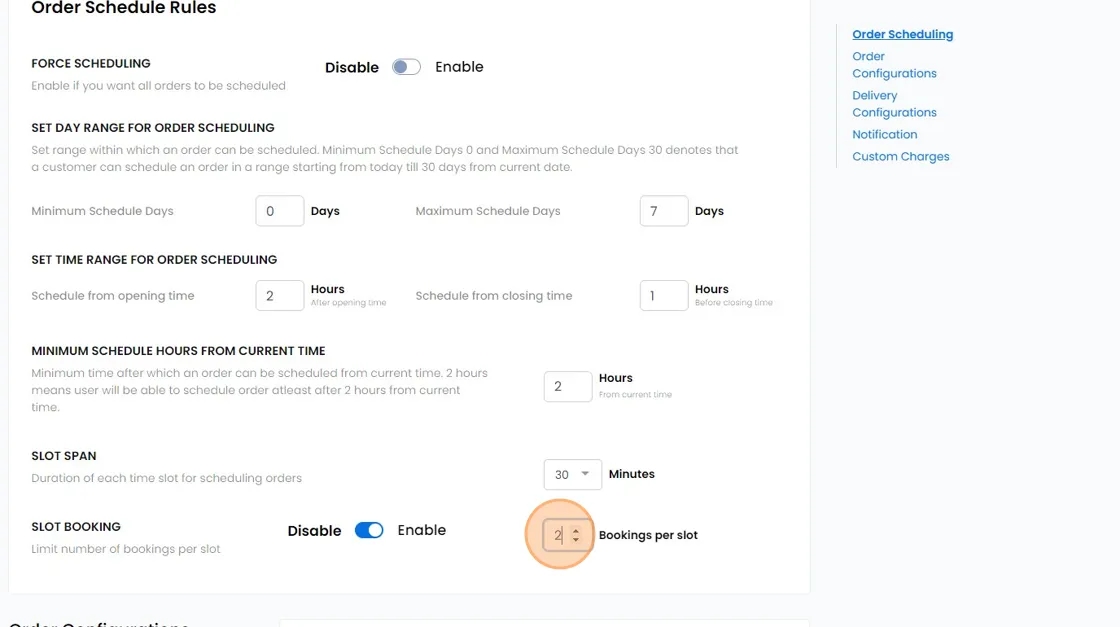Focus the Minimum Schedule Days field

279,211
